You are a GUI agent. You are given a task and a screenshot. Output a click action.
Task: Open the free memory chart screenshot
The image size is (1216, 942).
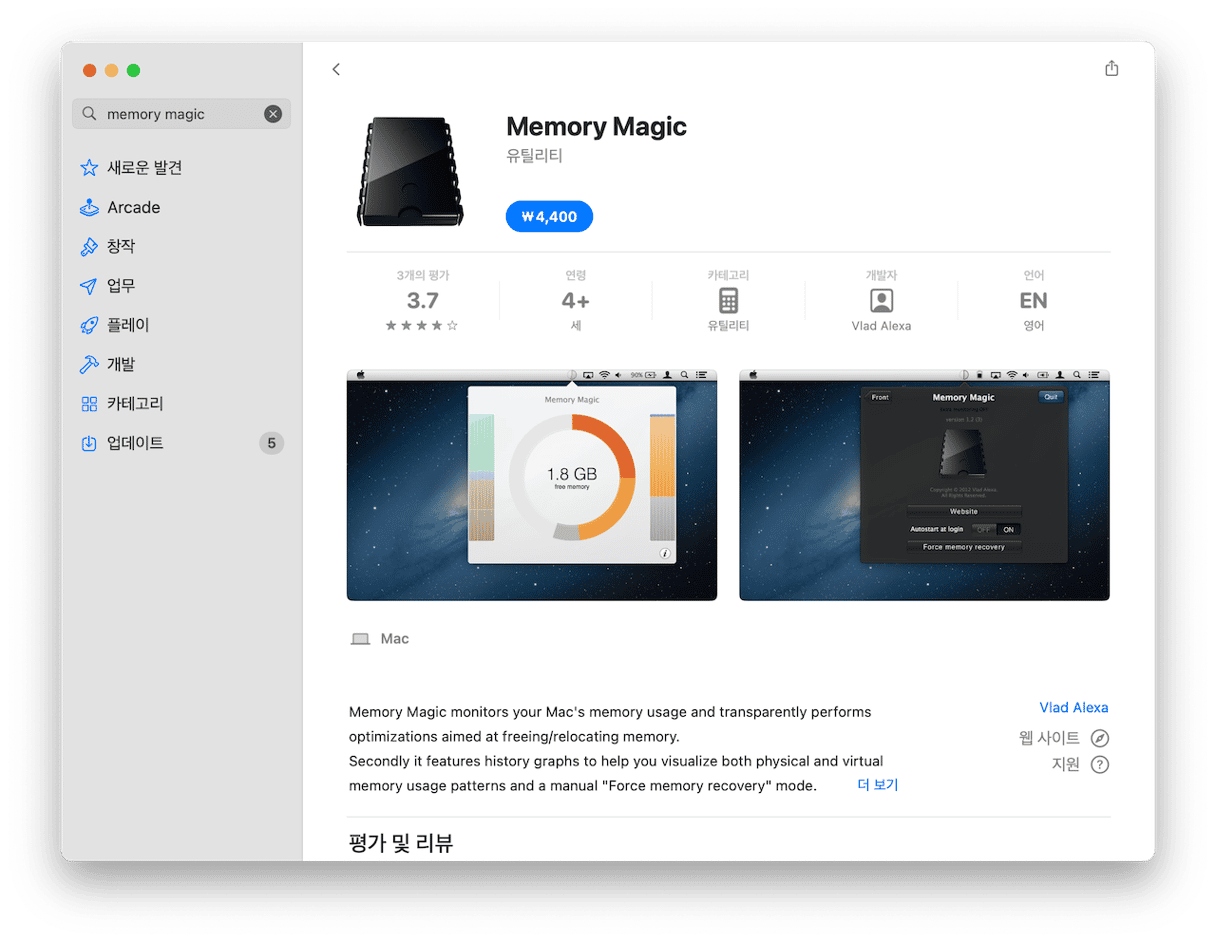(x=532, y=485)
